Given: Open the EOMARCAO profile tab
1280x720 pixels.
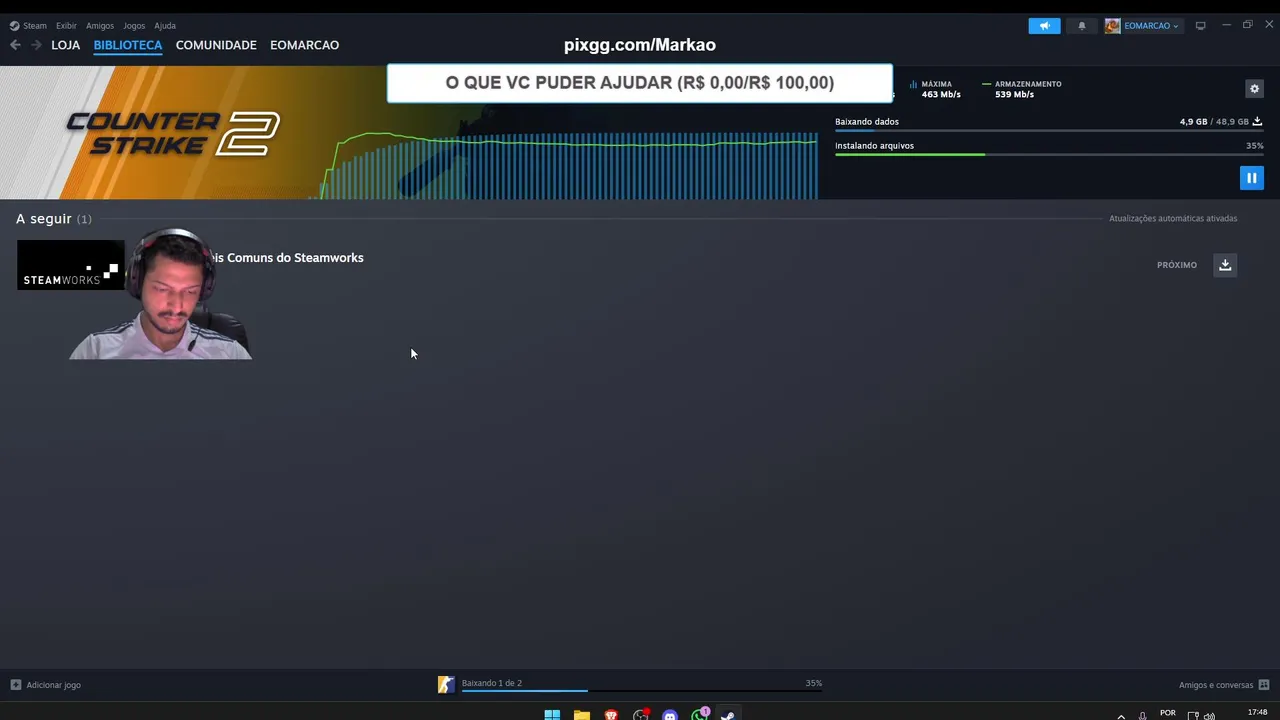Looking at the screenshot, I should point(304,45).
